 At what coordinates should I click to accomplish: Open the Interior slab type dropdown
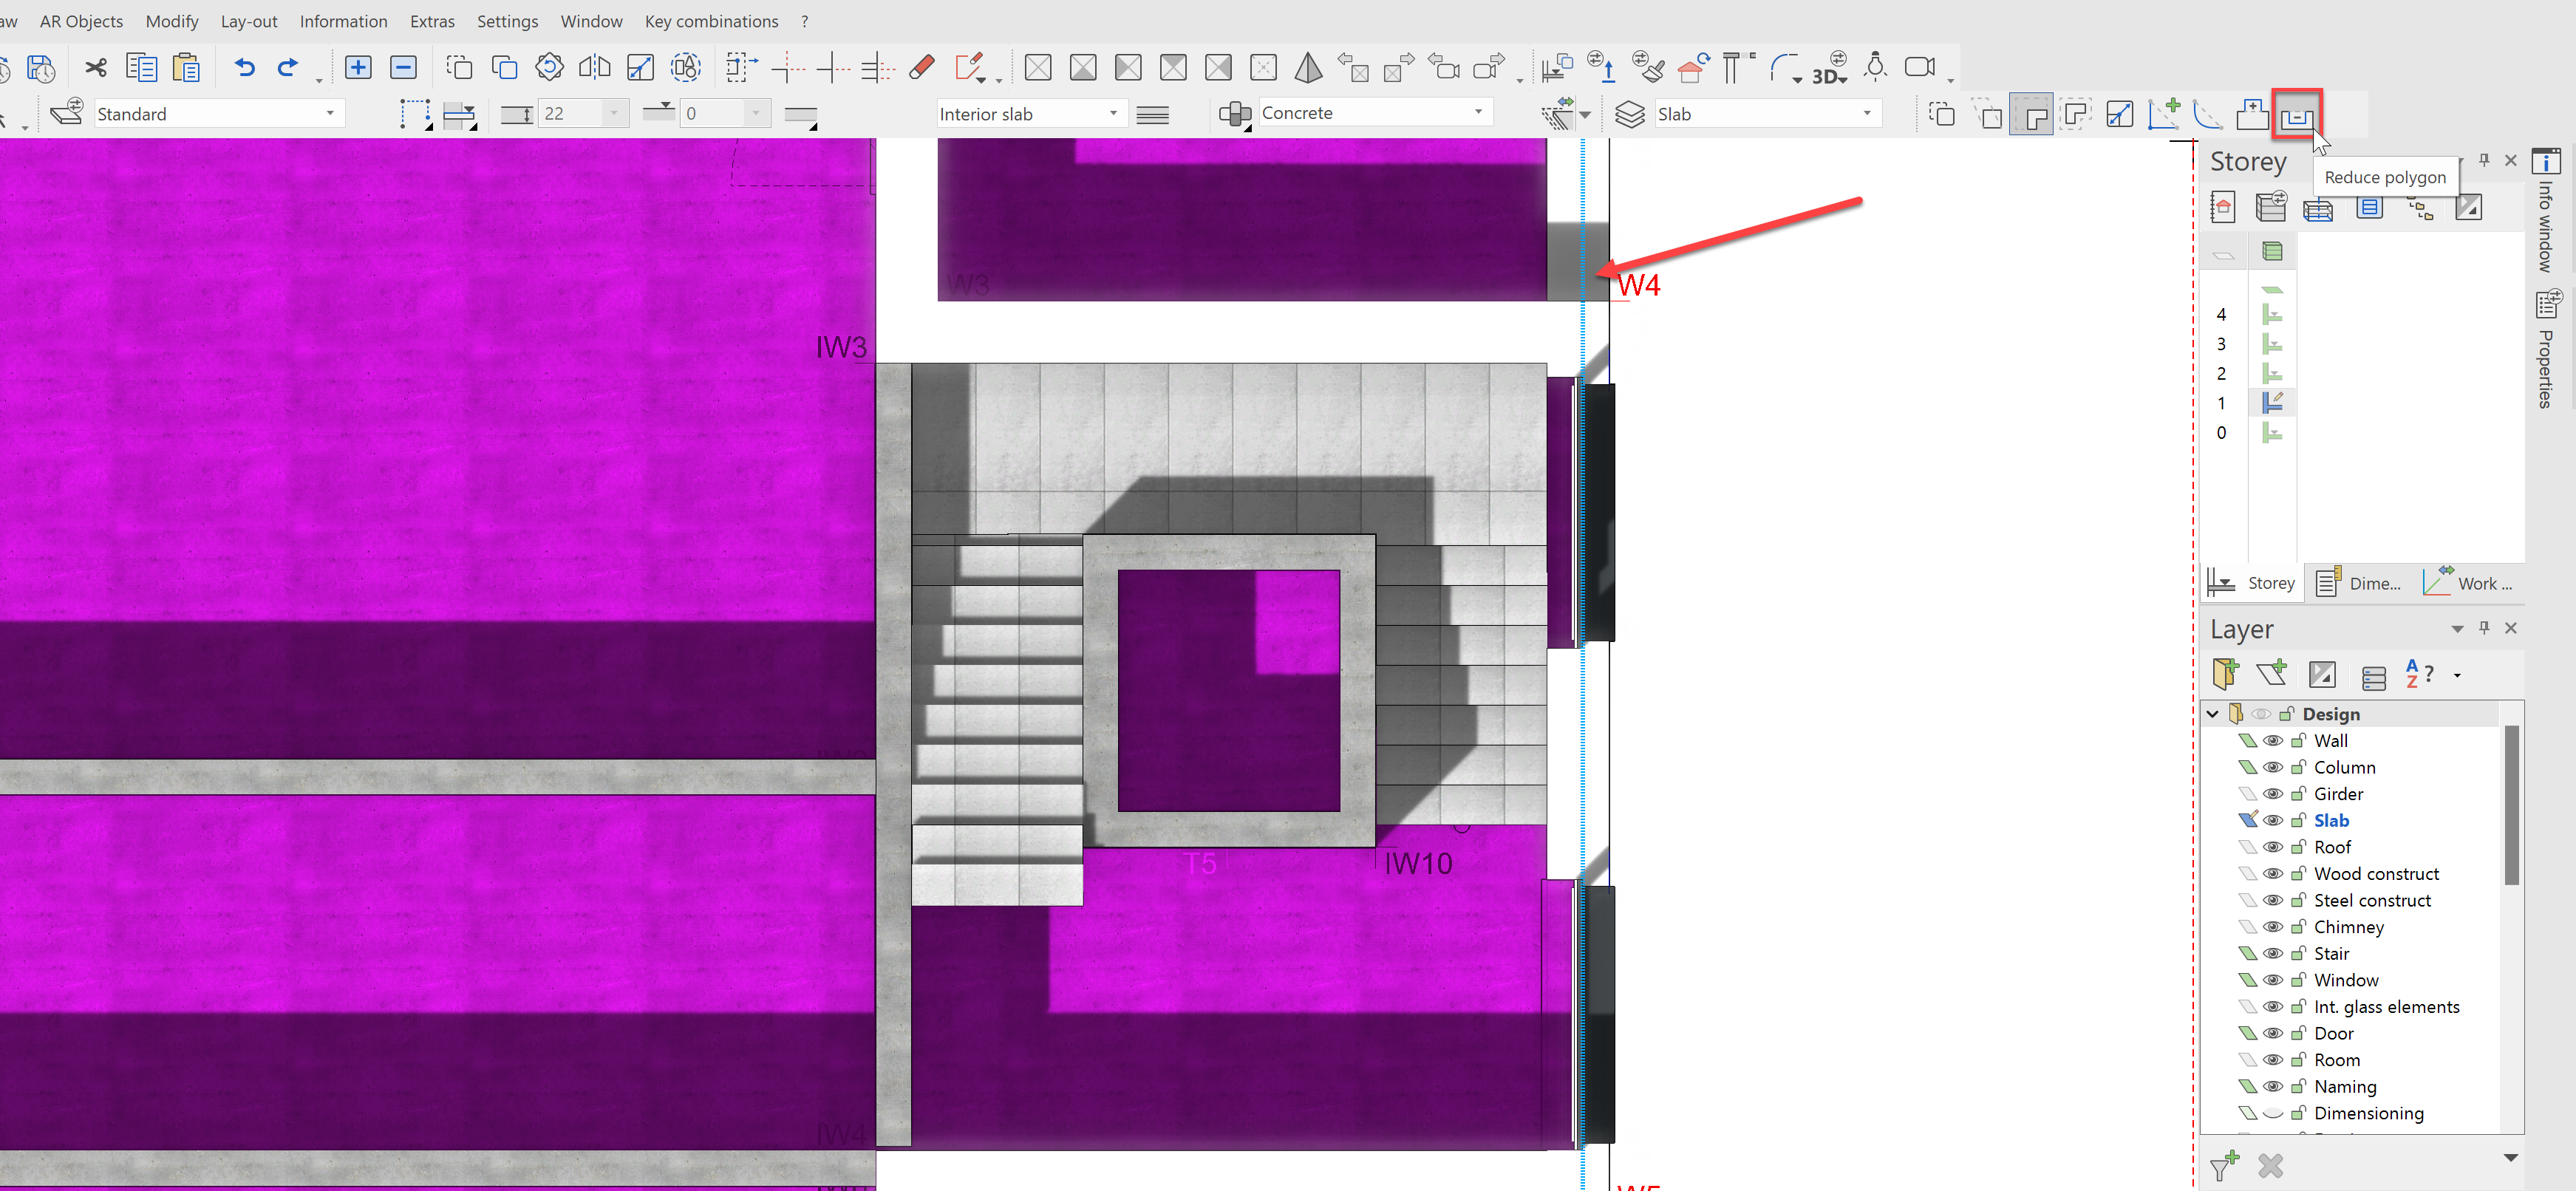(x=1113, y=113)
